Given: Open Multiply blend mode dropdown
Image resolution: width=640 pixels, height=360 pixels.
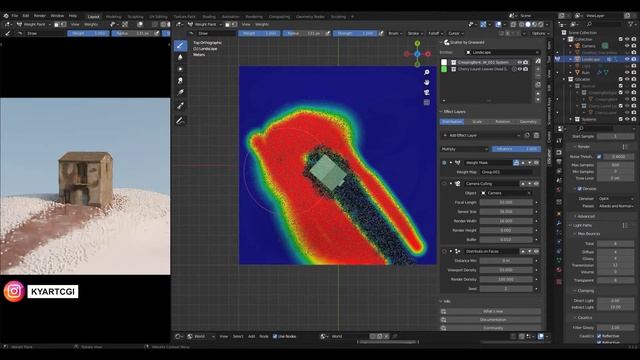Looking at the screenshot, I should tap(464, 149).
